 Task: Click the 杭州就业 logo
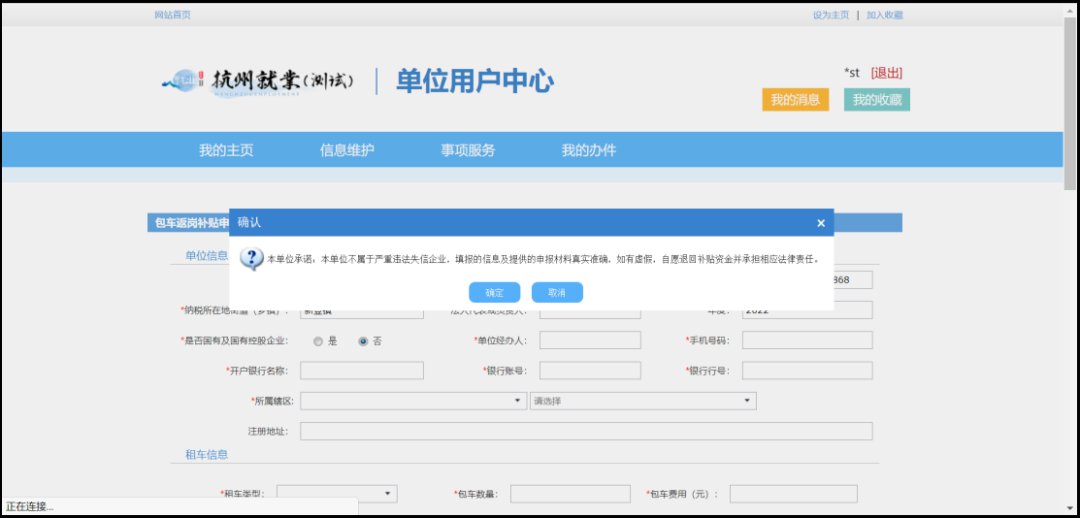pyautogui.click(x=258, y=82)
